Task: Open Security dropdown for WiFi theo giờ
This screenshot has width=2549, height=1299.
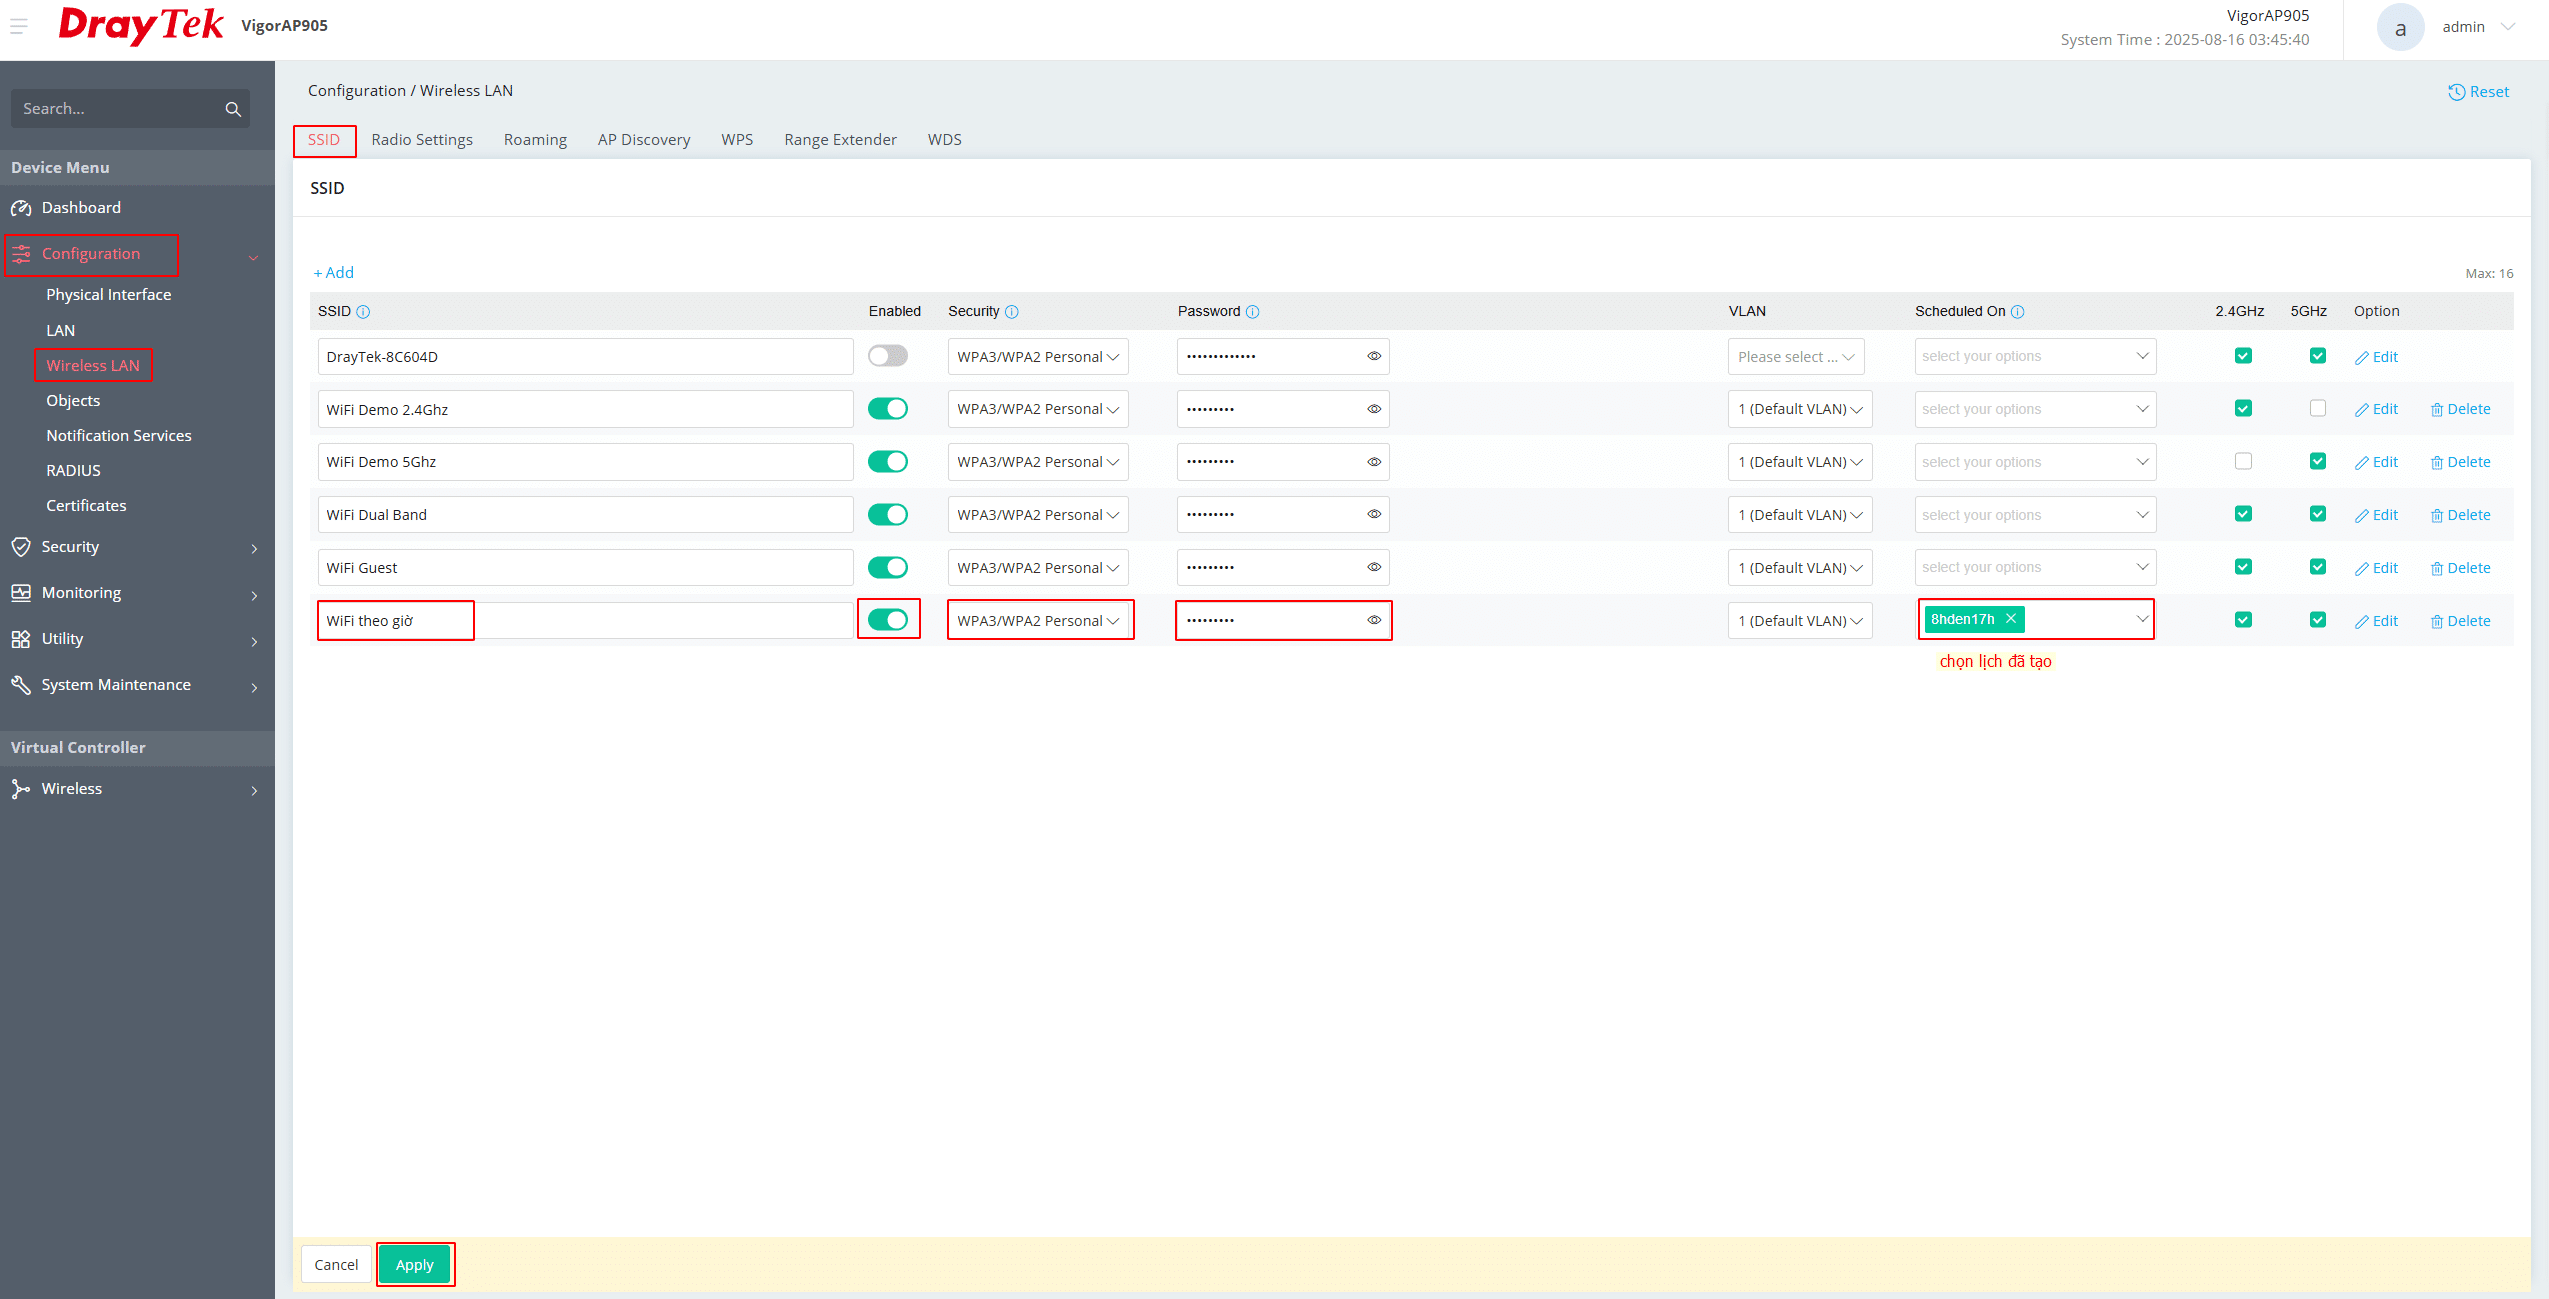Action: coord(1038,621)
